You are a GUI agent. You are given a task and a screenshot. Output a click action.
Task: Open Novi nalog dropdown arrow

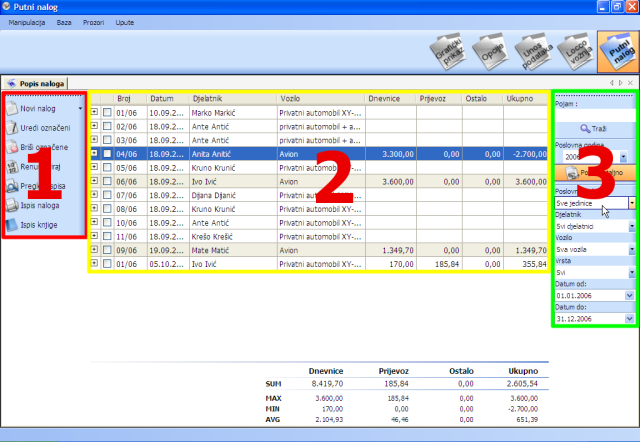pos(80,109)
